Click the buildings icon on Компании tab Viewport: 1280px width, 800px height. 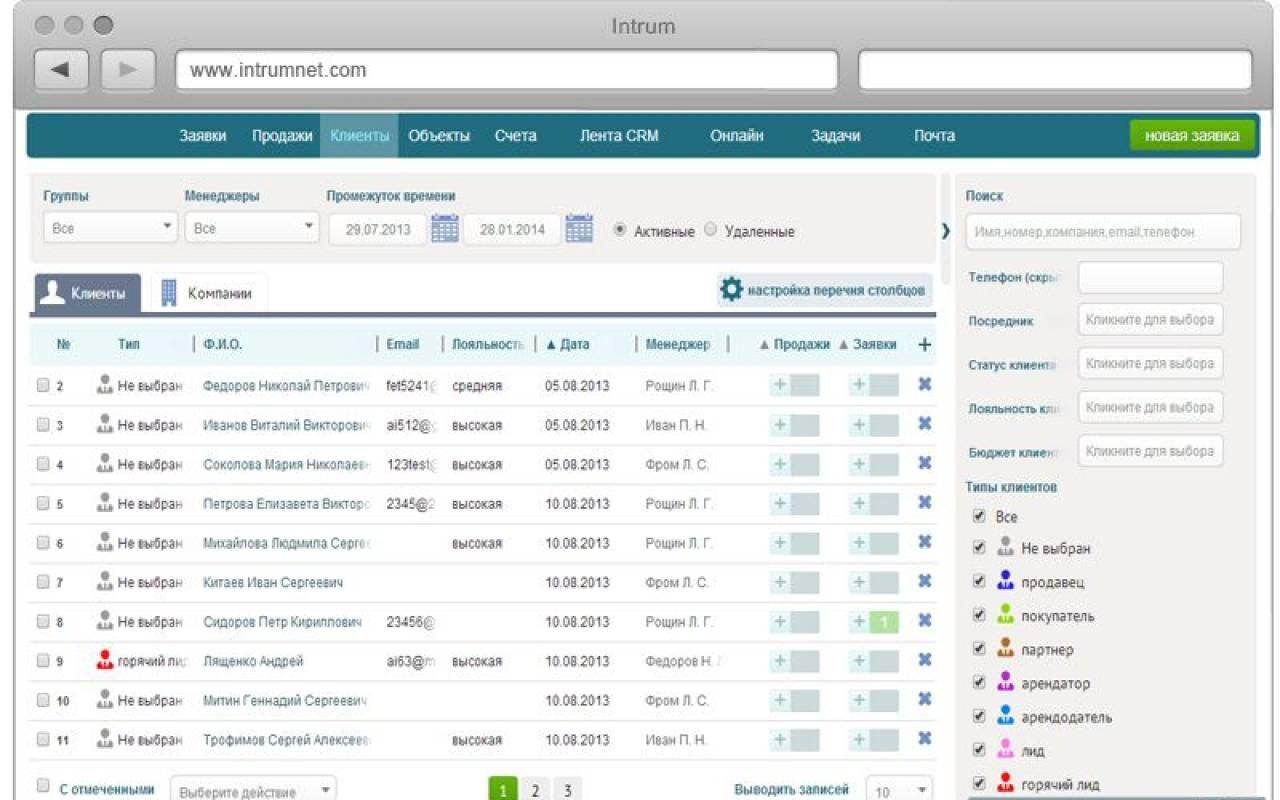(x=169, y=293)
